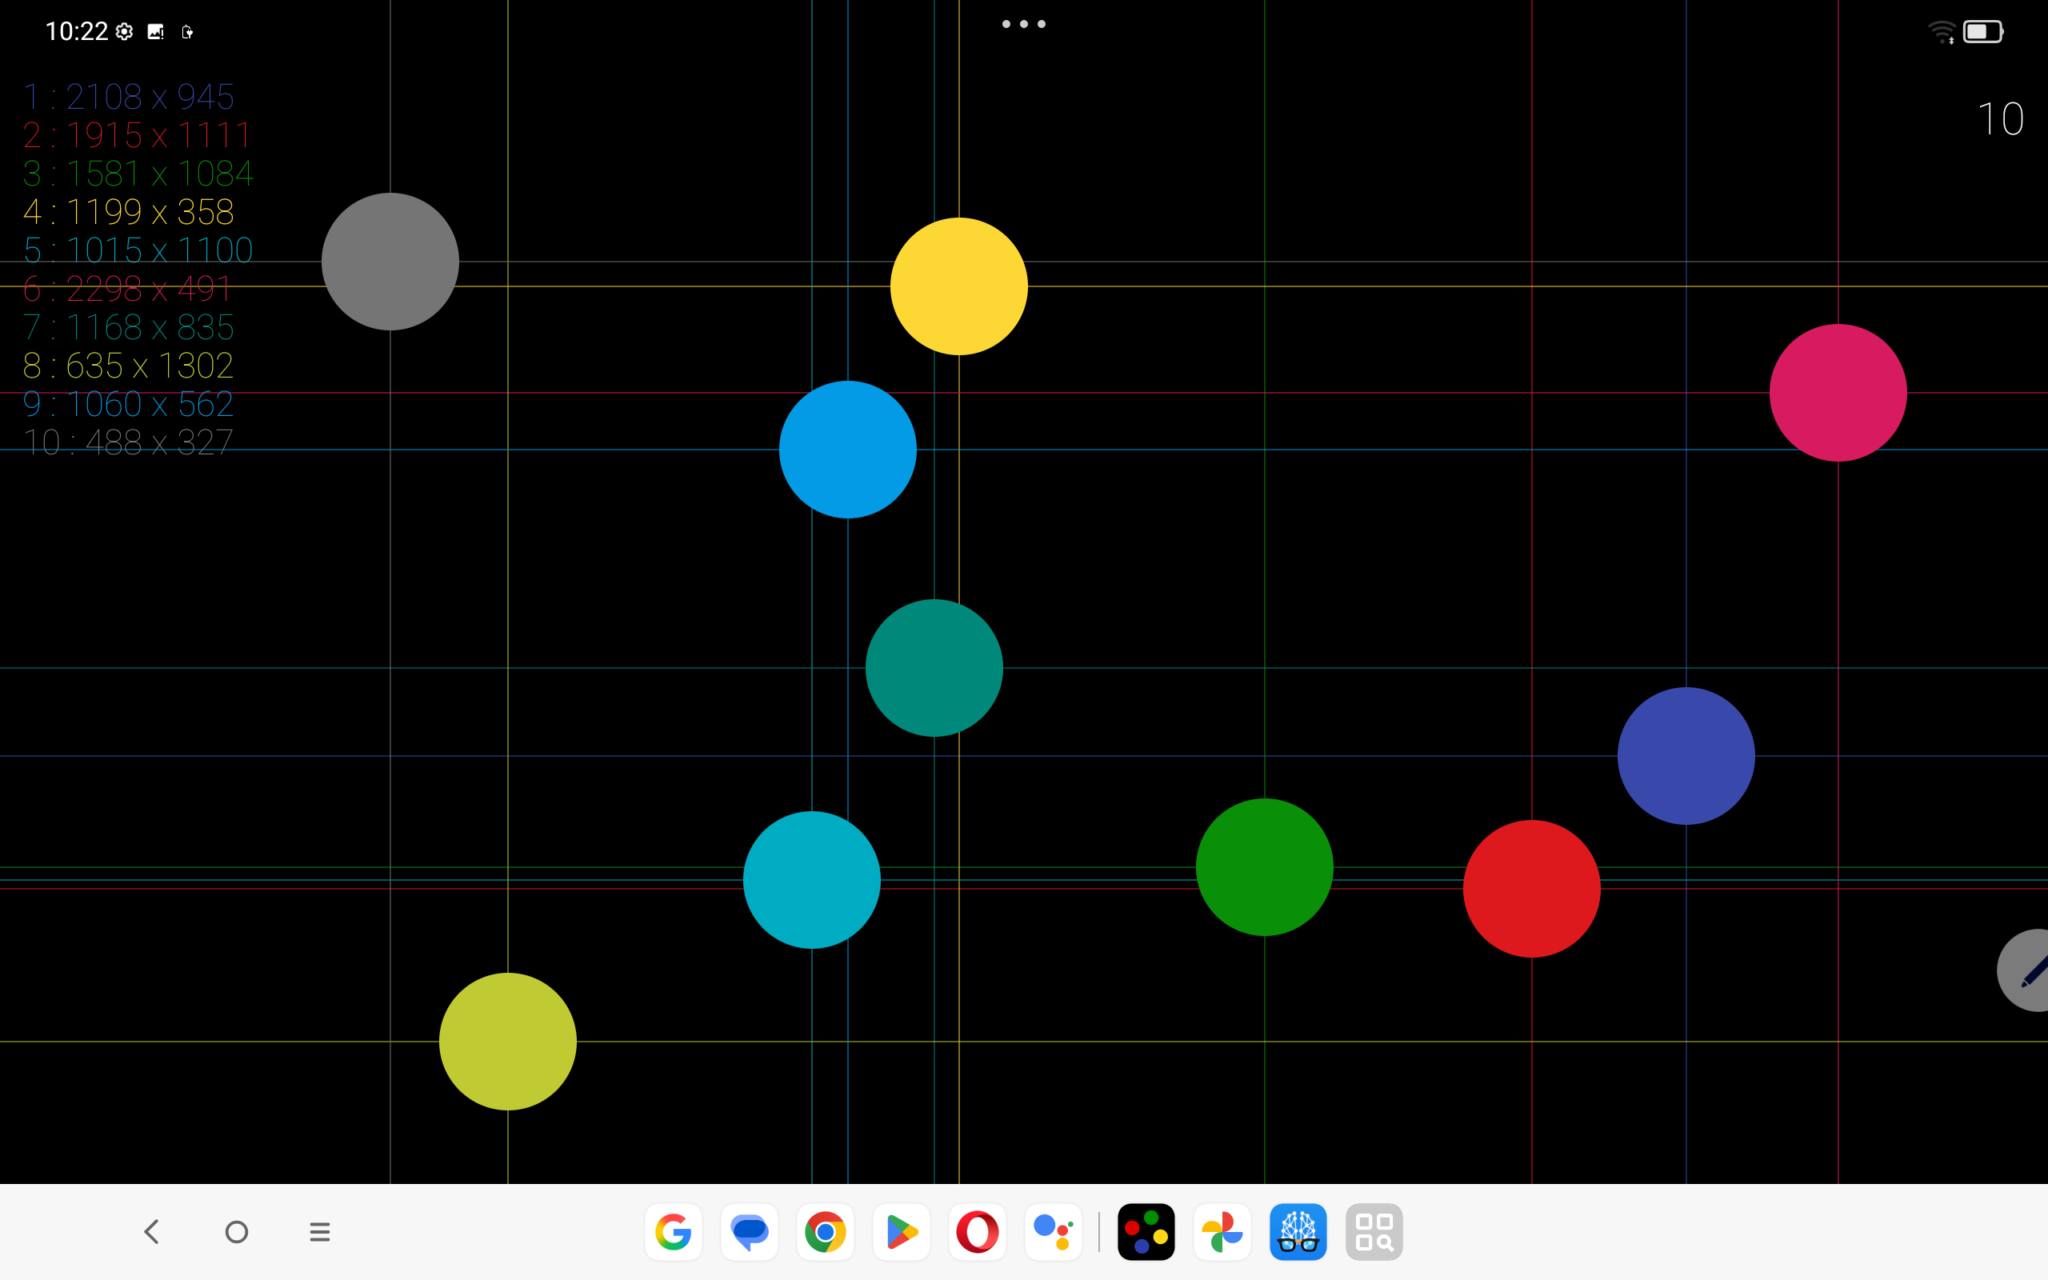The image size is (2048, 1280).
Task: Open the Google search app
Action: click(x=673, y=1232)
